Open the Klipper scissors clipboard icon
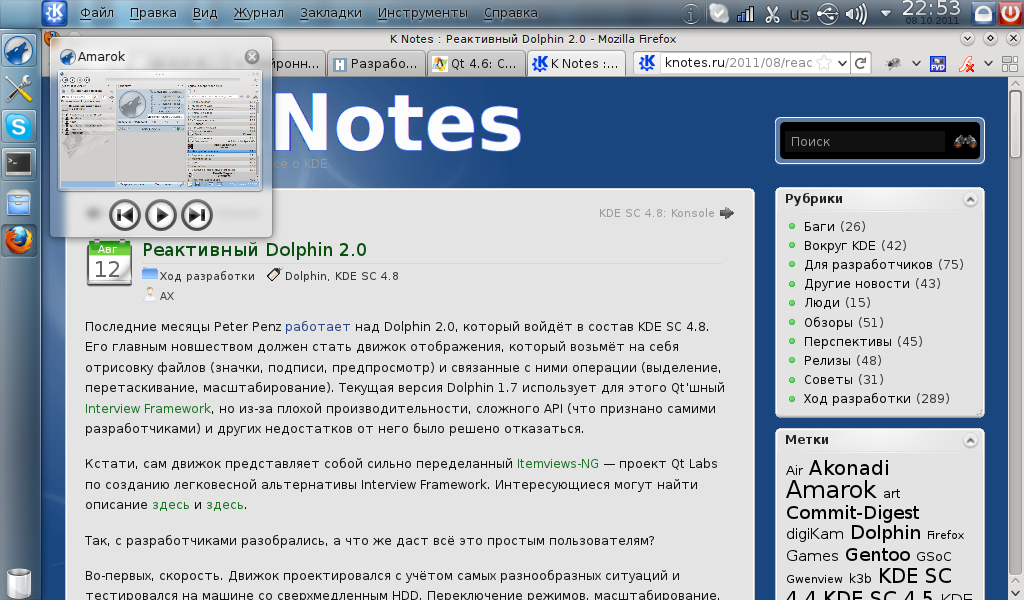 [x=773, y=14]
